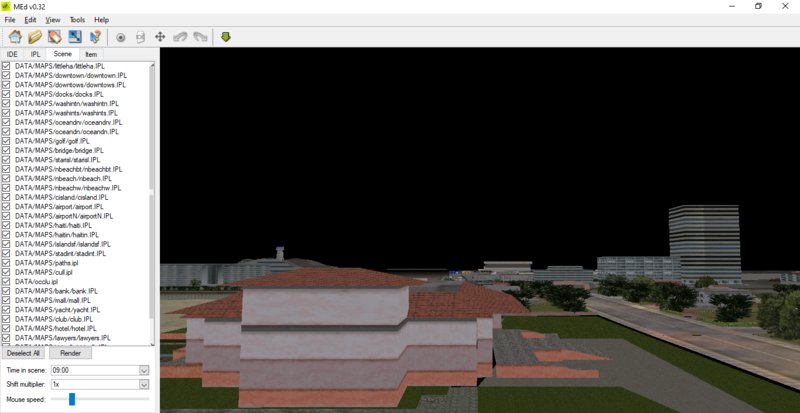The height and width of the screenshot is (413, 800).
Task: Select the stadint.IPL list entry text
Action: click(x=60, y=253)
